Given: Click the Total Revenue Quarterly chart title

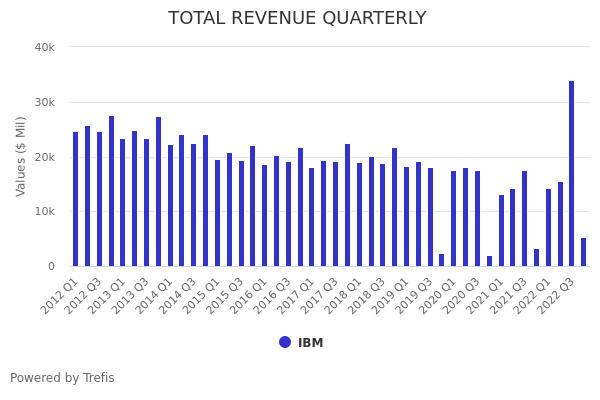Looking at the screenshot, I should click(297, 18).
